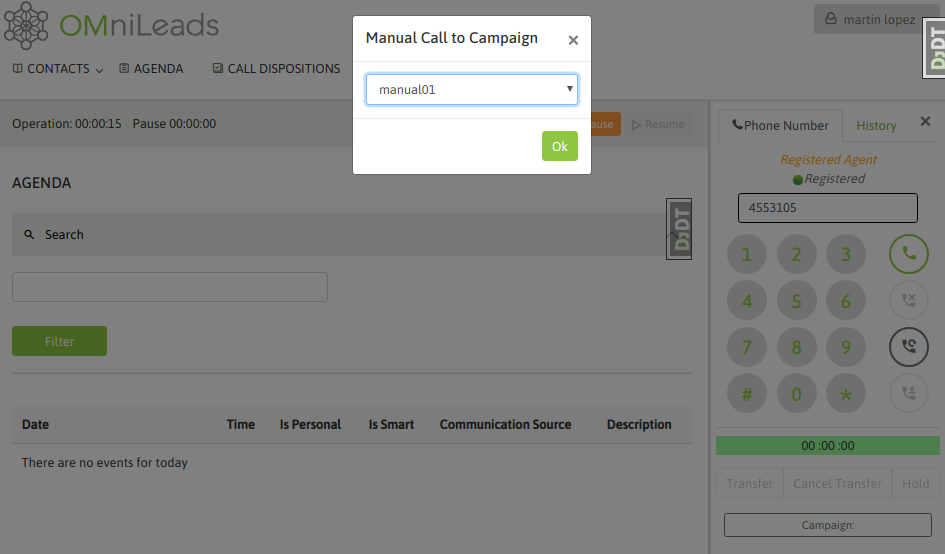Click the Hold button
This screenshot has height=554, width=945.
pos(915,483)
